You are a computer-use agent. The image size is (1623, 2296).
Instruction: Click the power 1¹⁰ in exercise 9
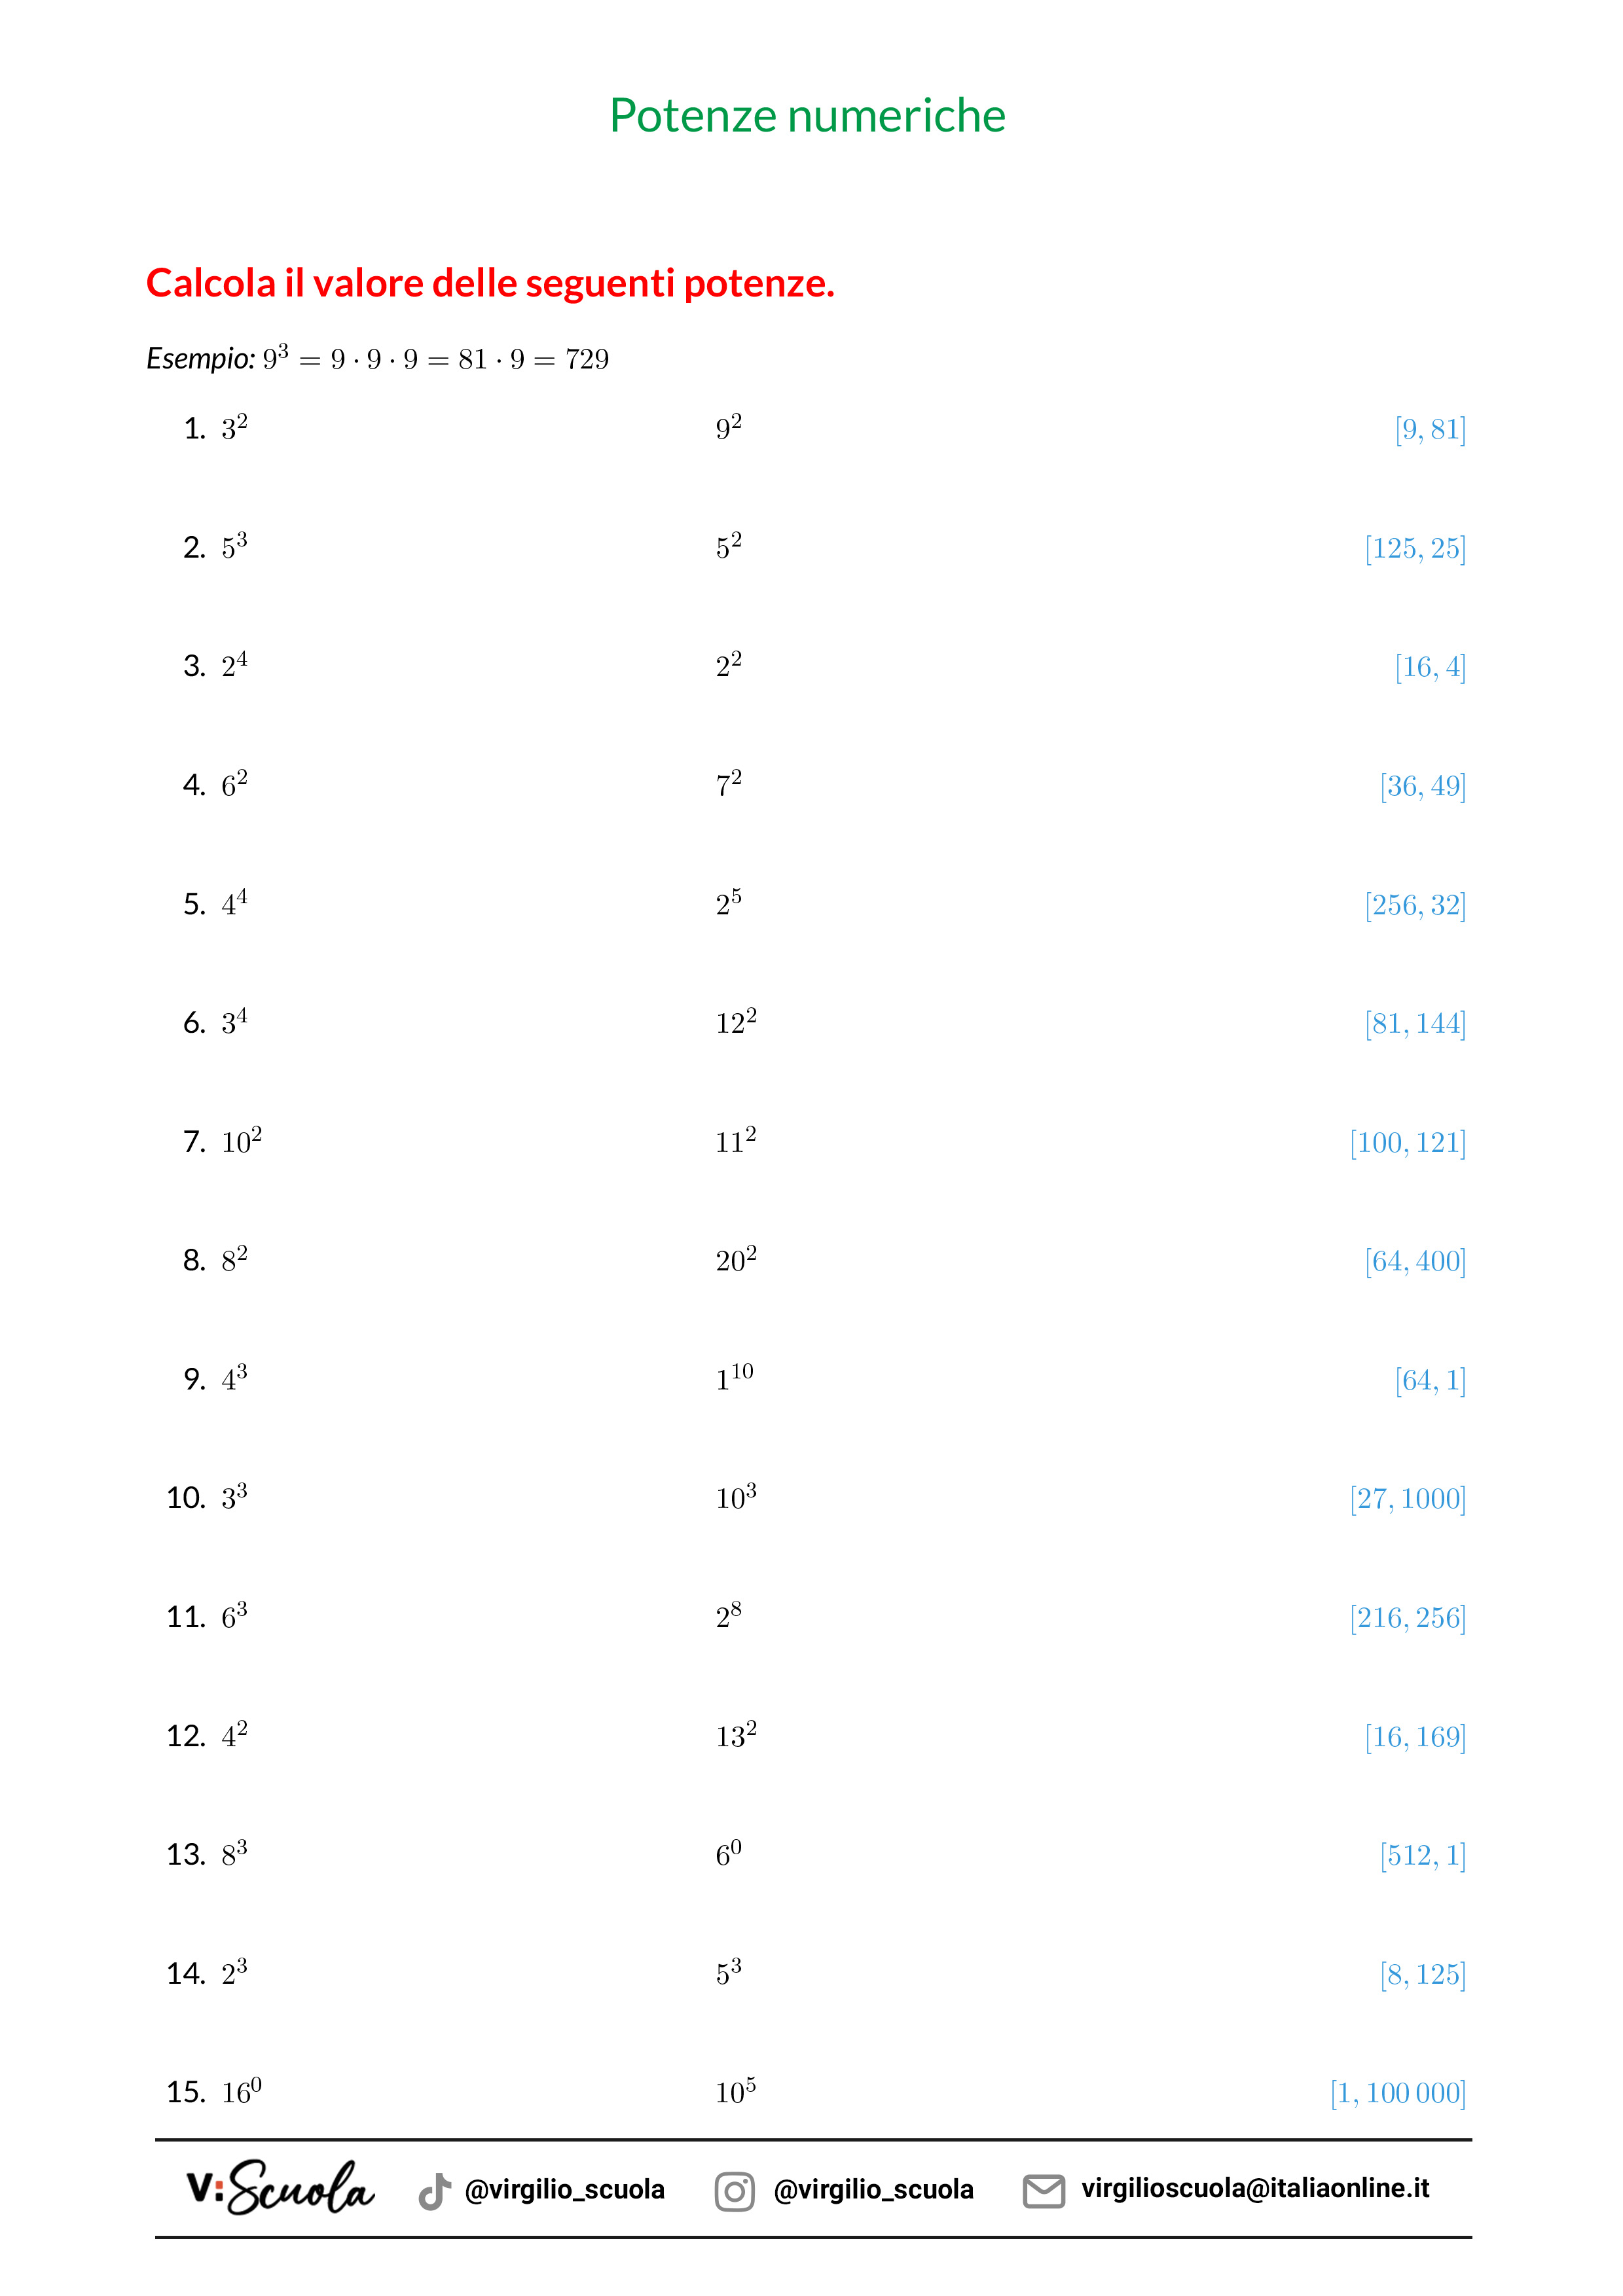pyautogui.click(x=734, y=1378)
